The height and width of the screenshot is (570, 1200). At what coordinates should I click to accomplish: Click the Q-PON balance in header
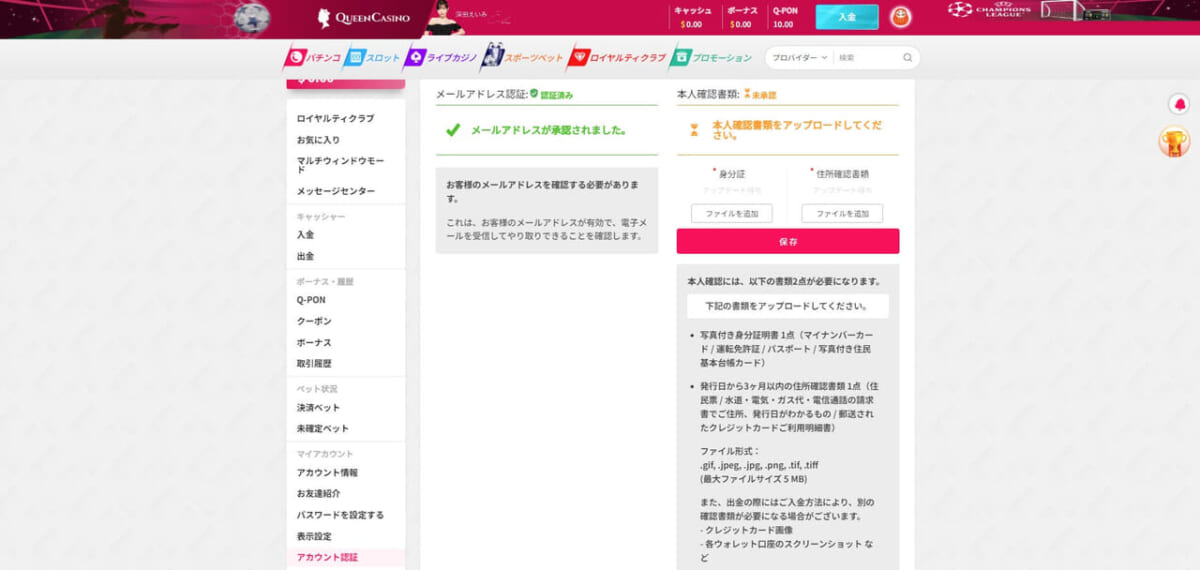784,17
